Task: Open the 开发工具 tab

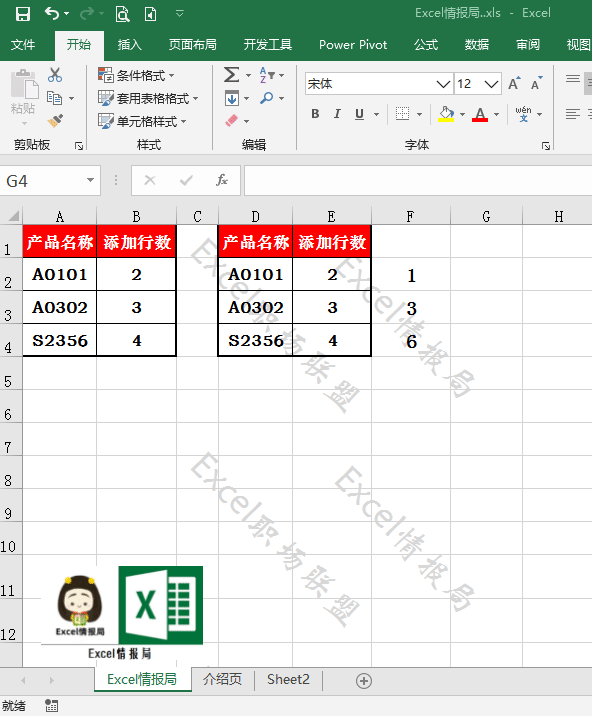Action: (x=267, y=45)
